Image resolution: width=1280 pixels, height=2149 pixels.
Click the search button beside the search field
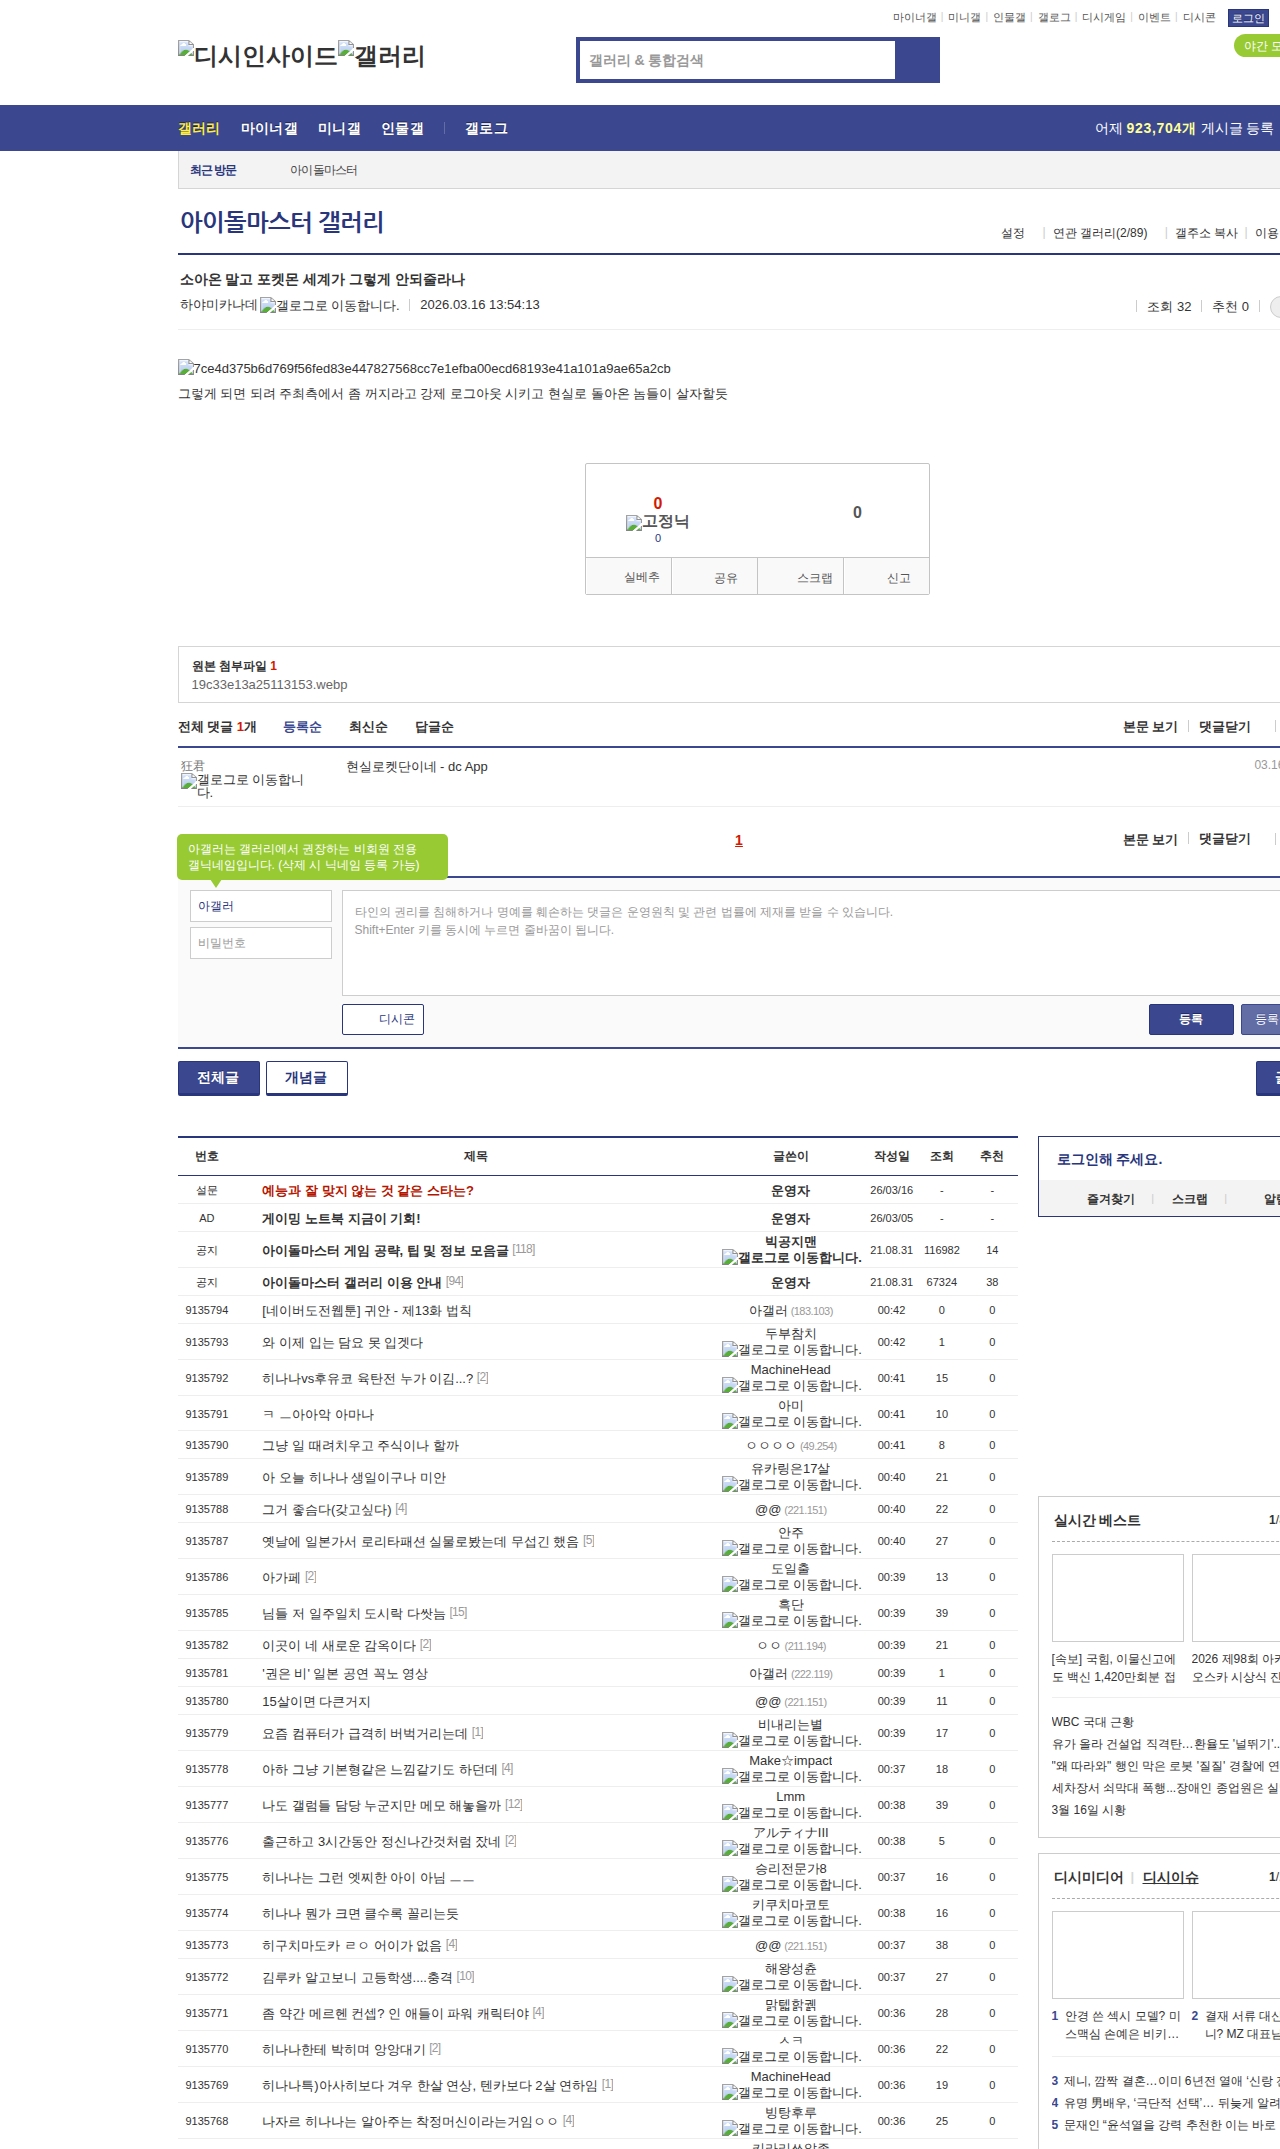click(x=917, y=60)
